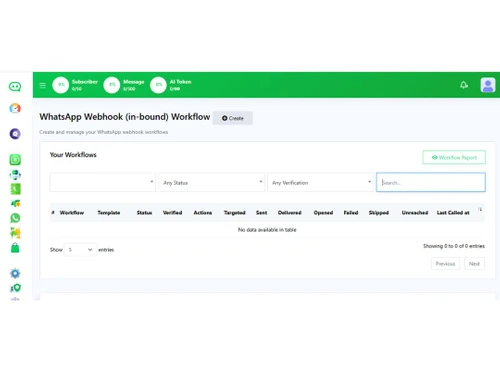Screen dimensions: 500x375
Task: Open the Any Verification dropdown
Action: [x=320, y=182]
